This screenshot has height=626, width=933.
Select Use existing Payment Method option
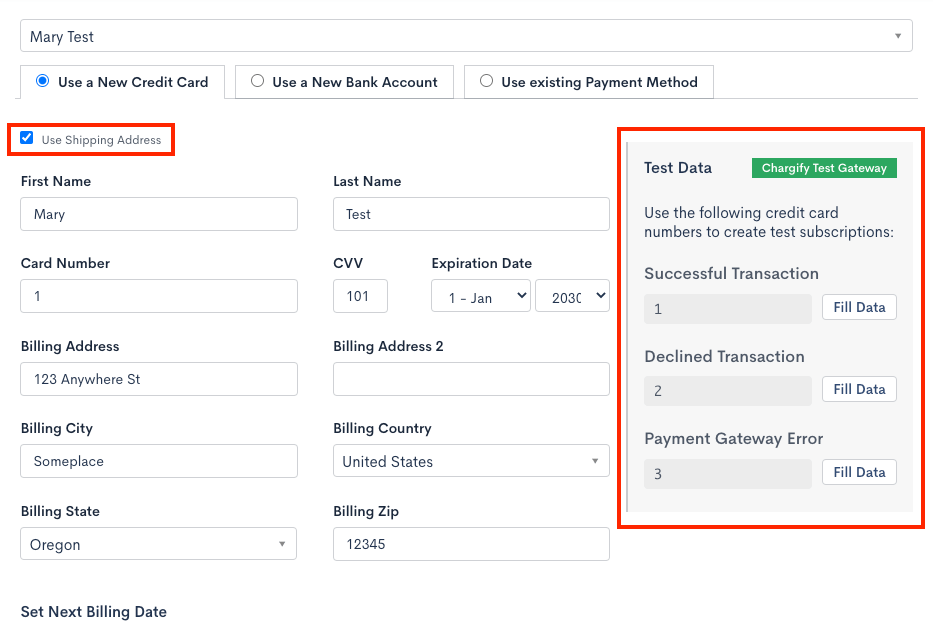click(x=487, y=81)
